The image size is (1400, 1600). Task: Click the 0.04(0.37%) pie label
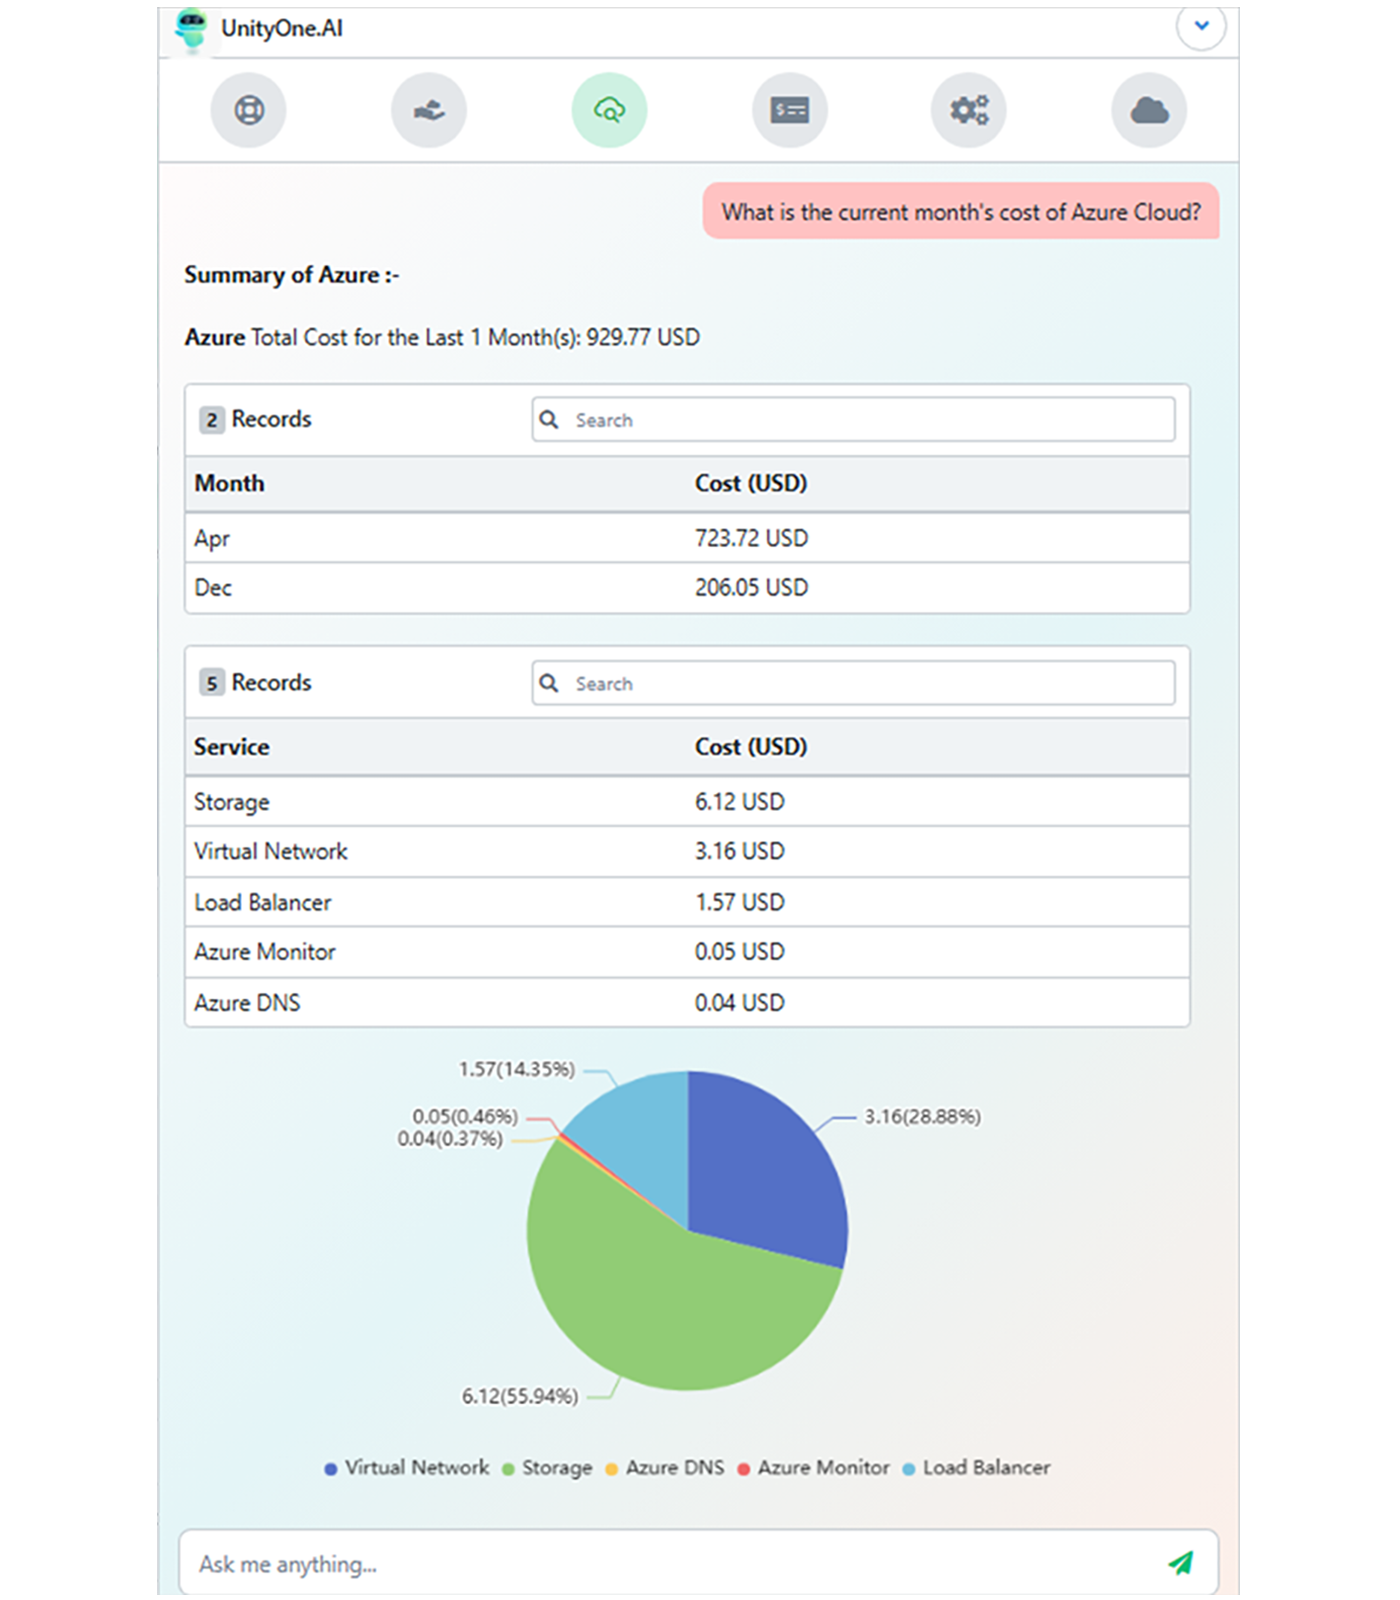tap(450, 1139)
